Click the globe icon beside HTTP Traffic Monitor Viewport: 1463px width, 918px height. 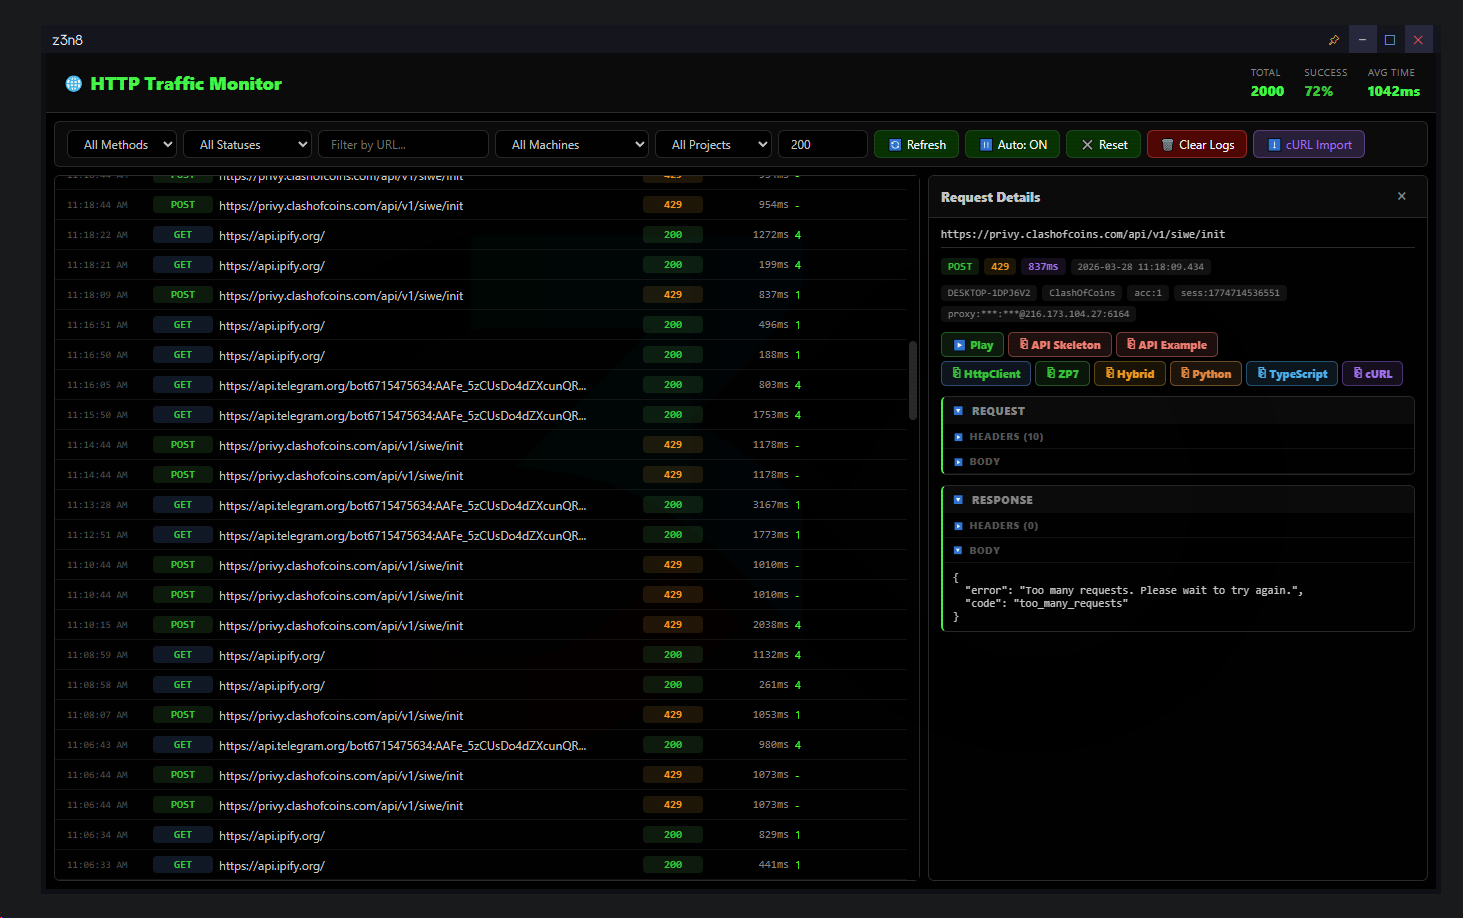[74, 84]
